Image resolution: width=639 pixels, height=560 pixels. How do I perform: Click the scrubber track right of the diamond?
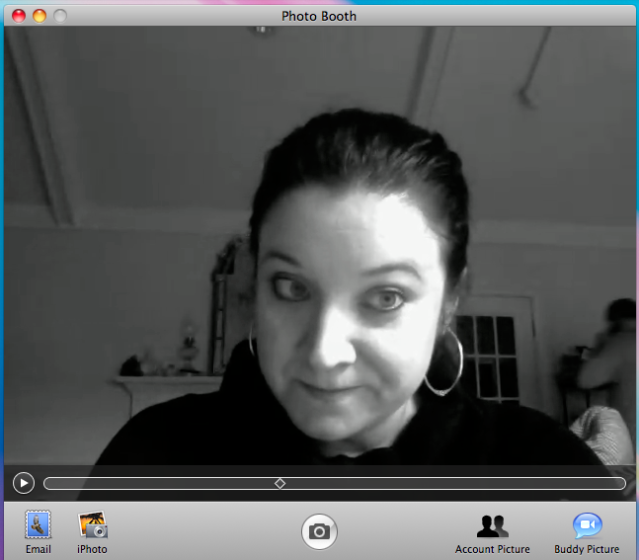pos(450,483)
